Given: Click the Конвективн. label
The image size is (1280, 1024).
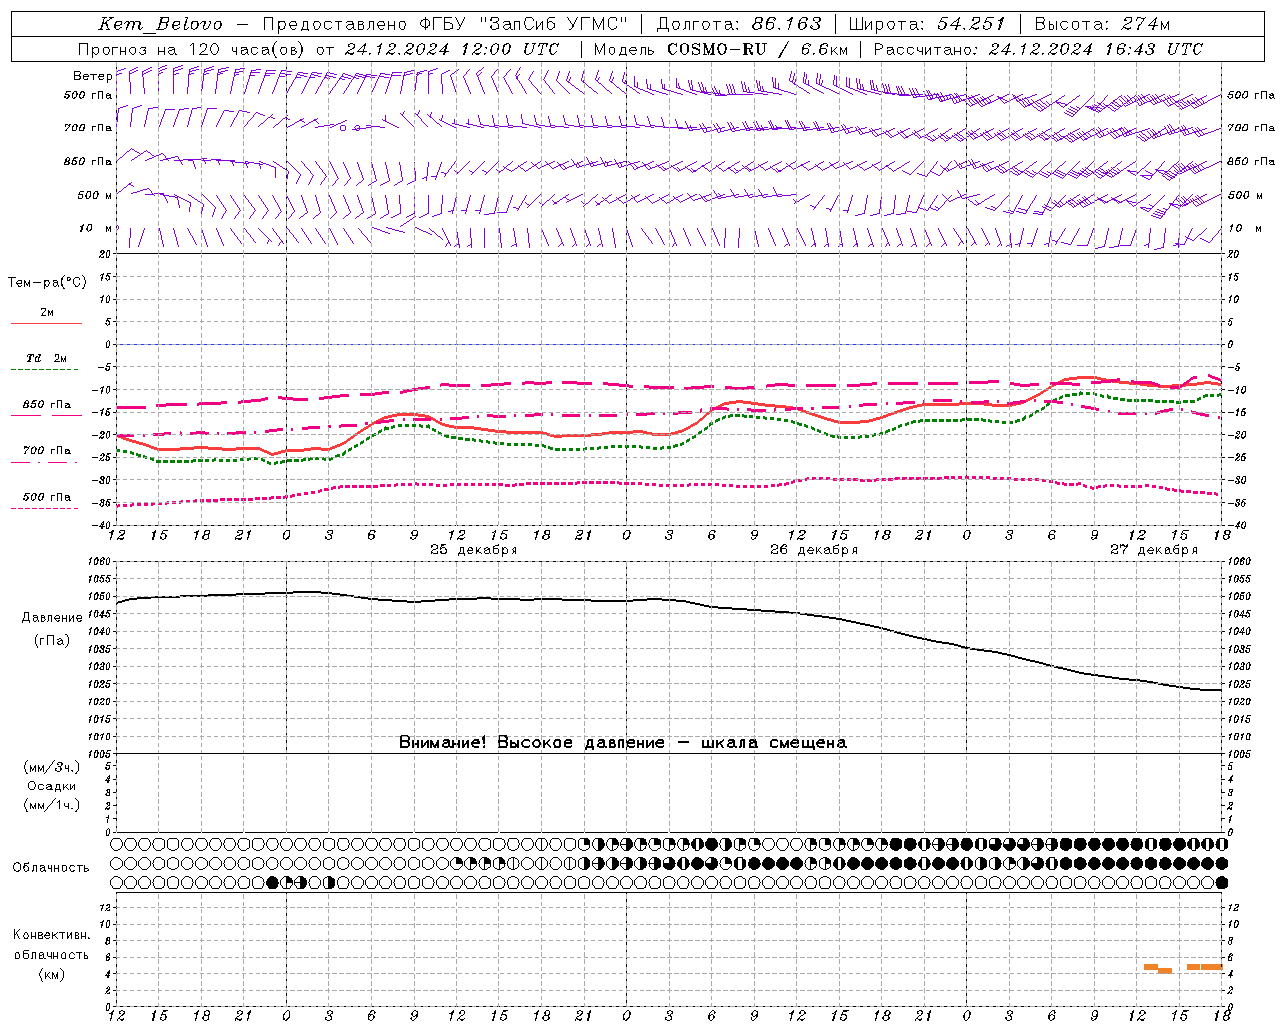Looking at the screenshot, I should click(51, 935).
